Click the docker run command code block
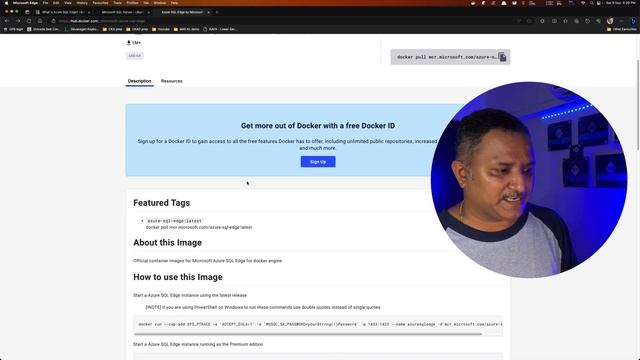 pos(318,324)
